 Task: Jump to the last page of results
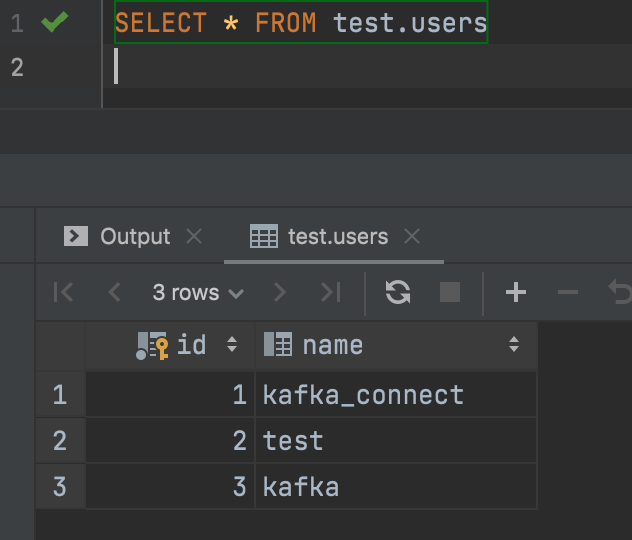pyautogui.click(x=330, y=292)
